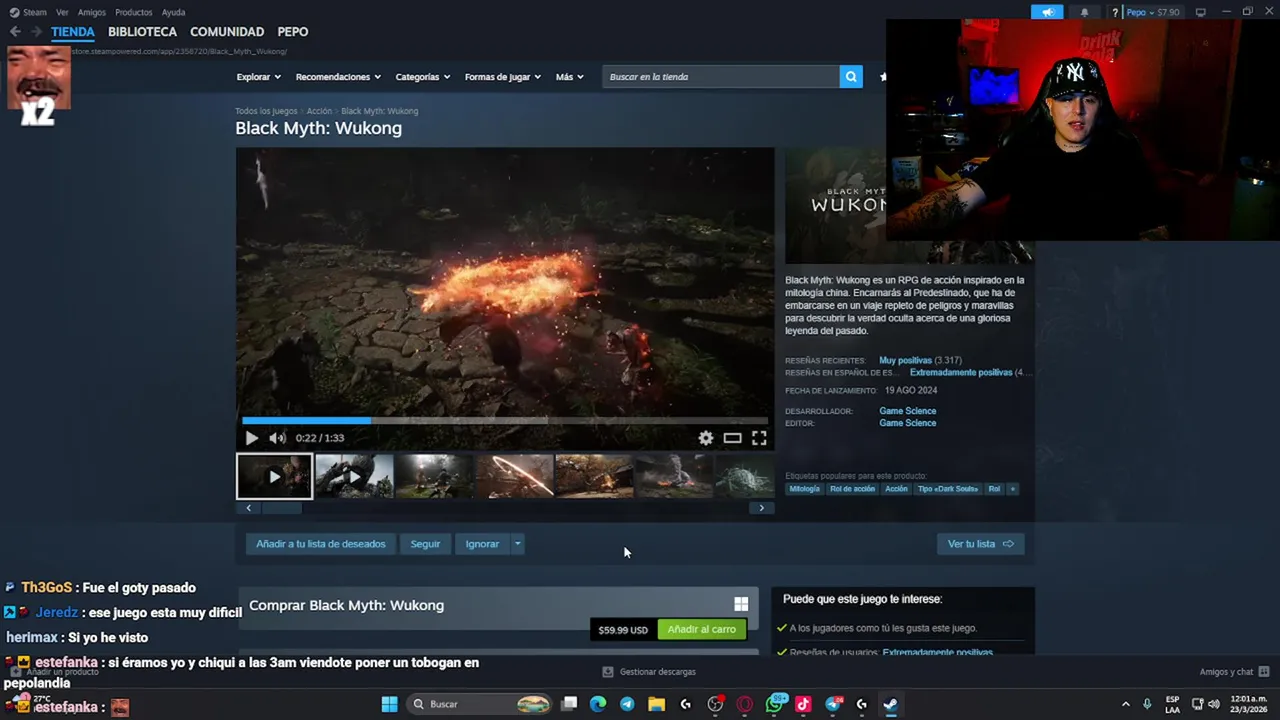Image resolution: width=1280 pixels, height=720 pixels.
Task: Mute the trailer volume
Action: click(277, 438)
